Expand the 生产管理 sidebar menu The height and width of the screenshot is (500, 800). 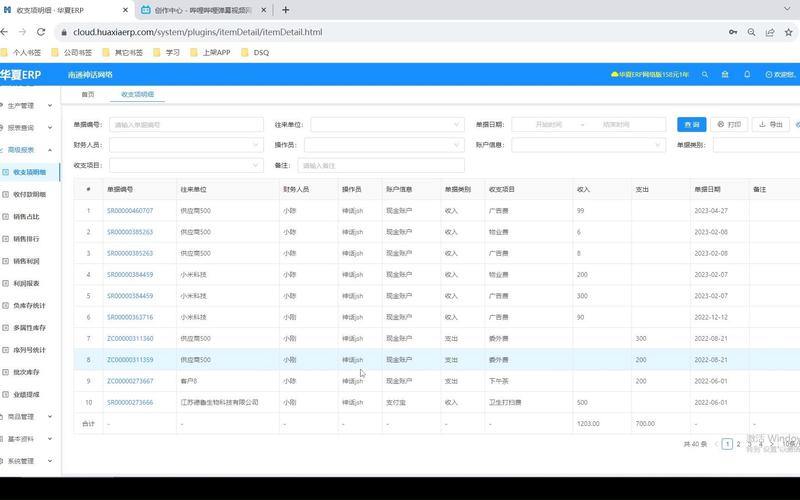(29, 105)
